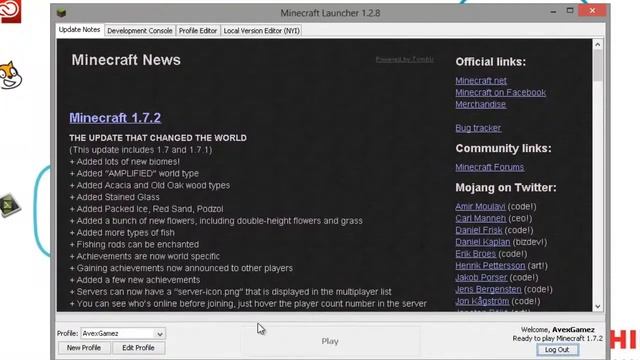Viewport: 640px width, 360px height.
Task: Click the Log Out button
Action: [x=557, y=350]
